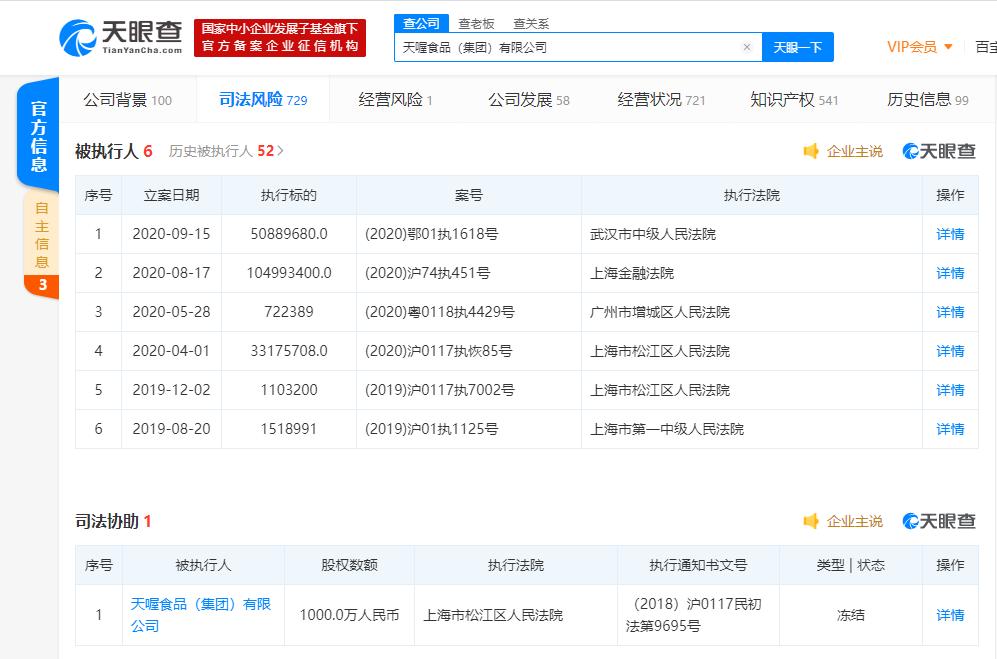
Task: Click the 立案日期 column header
Action: 171,195
